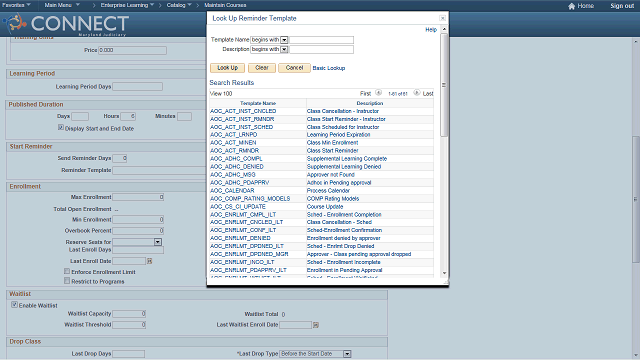The width and height of the screenshot is (640, 360).
Task: Click the Max Enrollment field
Action: pos(138,197)
